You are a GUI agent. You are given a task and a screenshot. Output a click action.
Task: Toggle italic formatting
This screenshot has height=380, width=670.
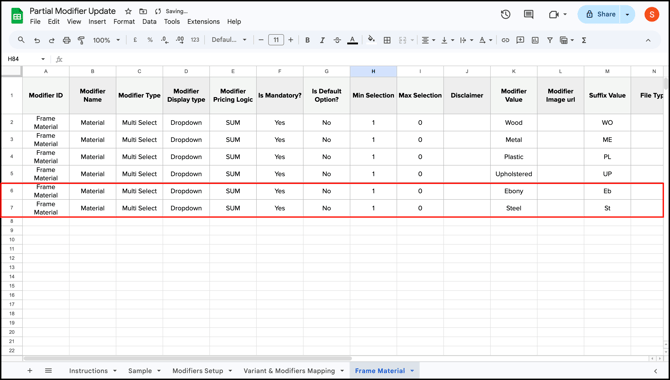(322, 40)
